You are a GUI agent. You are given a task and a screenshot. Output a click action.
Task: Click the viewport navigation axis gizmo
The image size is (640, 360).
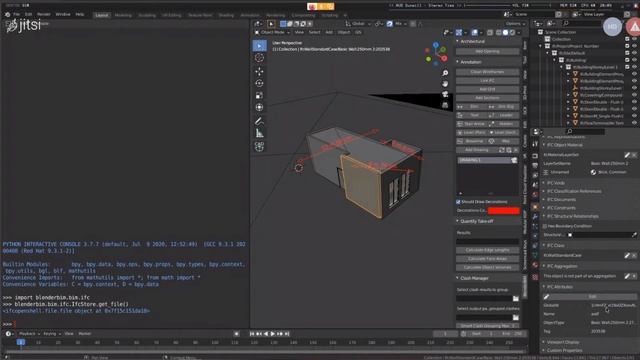pyautogui.click(x=436, y=53)
